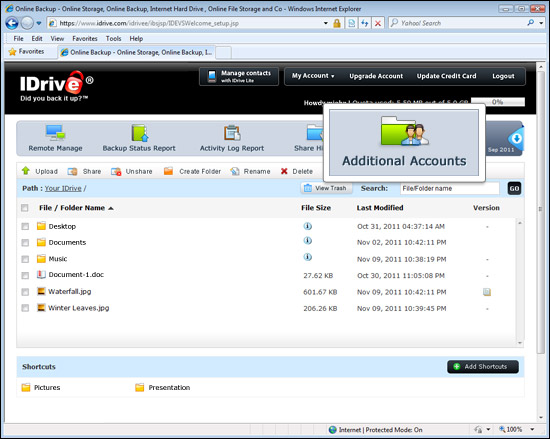Image resolution: width=550 pixels, height=439 pixels.
Task: Click the blue download arrow badge
Action: [516, 139]
